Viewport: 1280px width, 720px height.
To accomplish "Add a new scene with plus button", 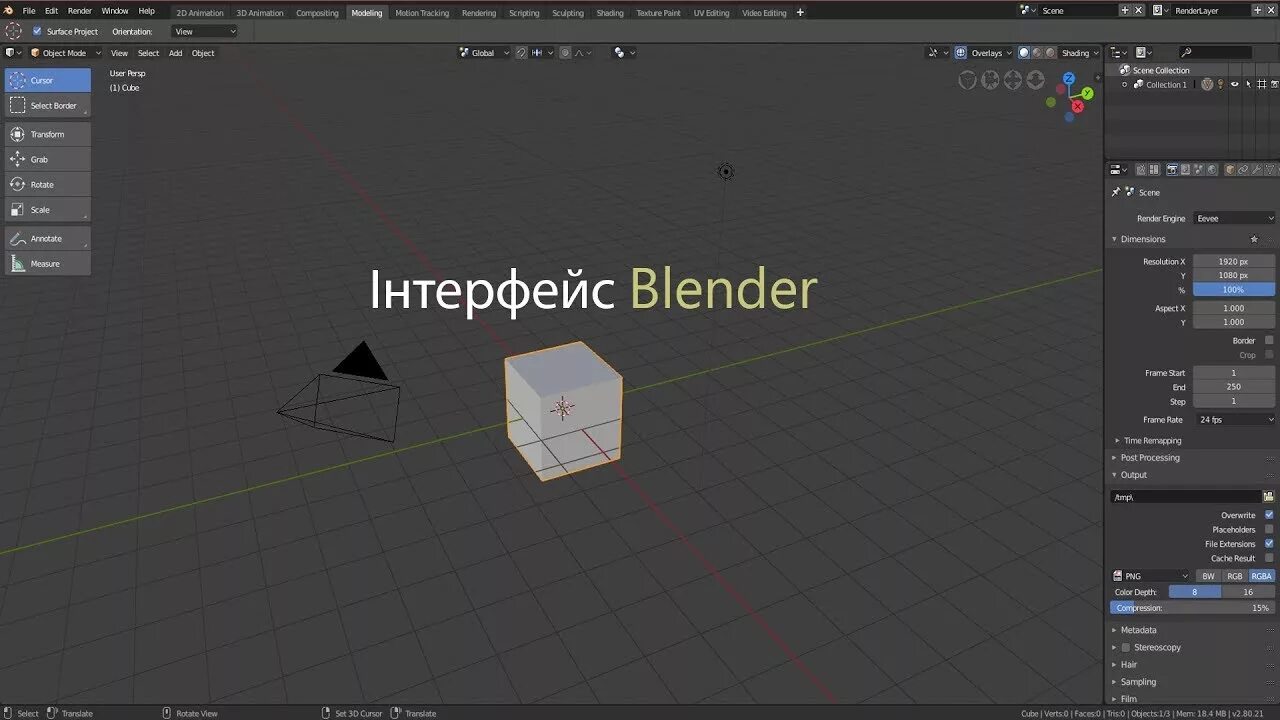I will click(1125, 10).
